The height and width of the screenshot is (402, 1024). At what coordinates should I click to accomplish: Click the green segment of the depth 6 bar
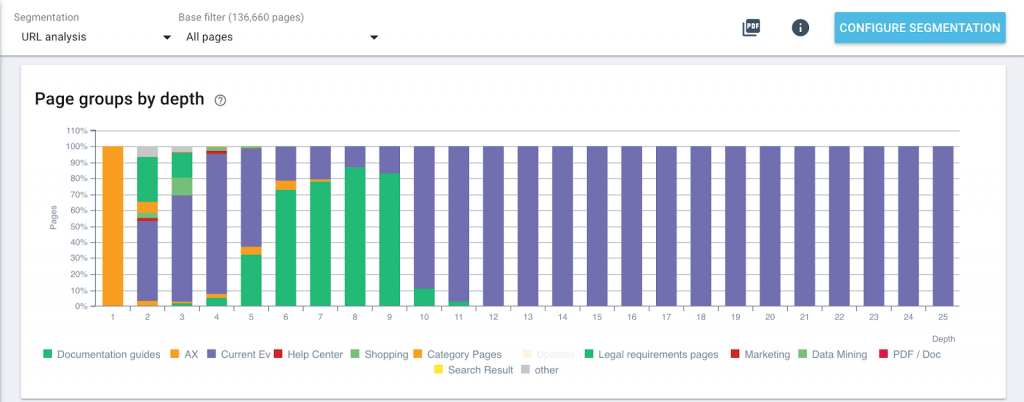(x=285, y=248)
